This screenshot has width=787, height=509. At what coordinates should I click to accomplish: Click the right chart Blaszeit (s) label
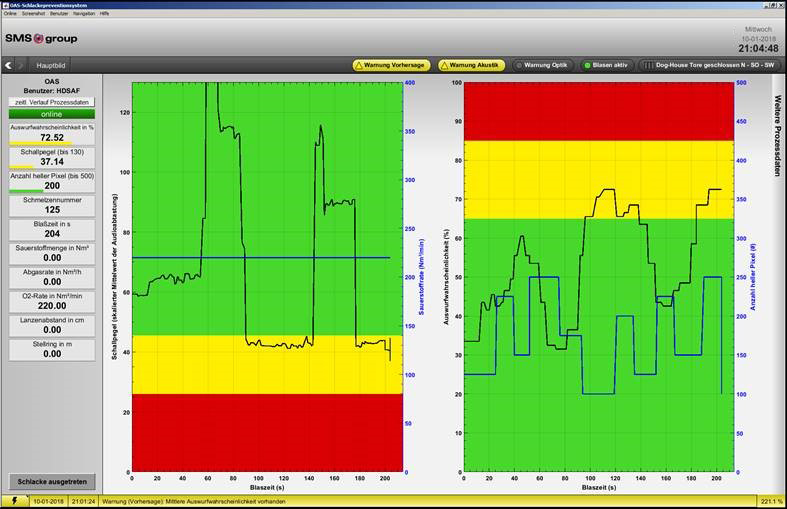pyautogui.click(x=599, y=487)
